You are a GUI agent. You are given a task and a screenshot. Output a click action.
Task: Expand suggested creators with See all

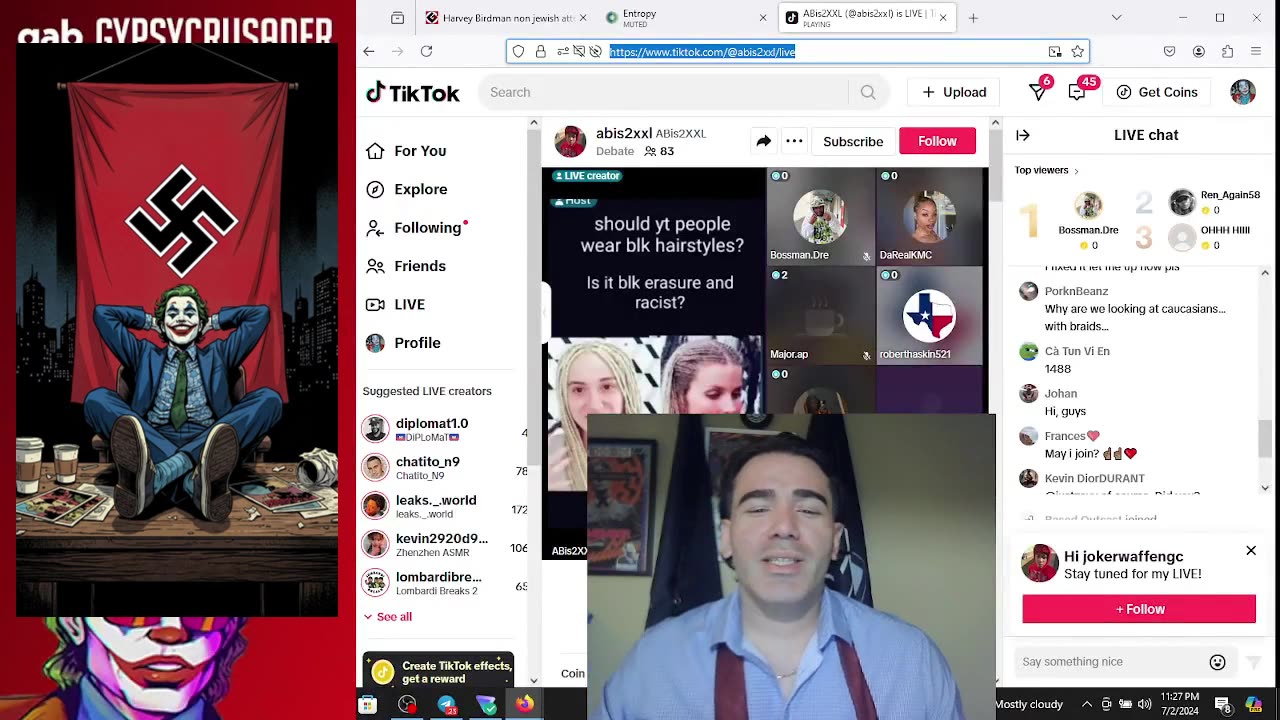pos(388,617)
